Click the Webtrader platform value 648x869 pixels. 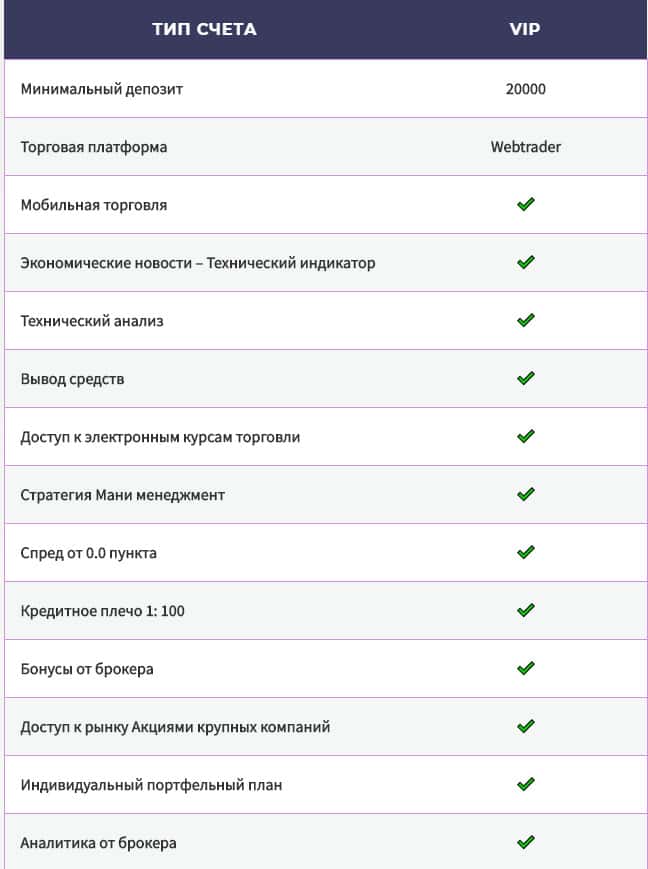[x=525, y=147]
